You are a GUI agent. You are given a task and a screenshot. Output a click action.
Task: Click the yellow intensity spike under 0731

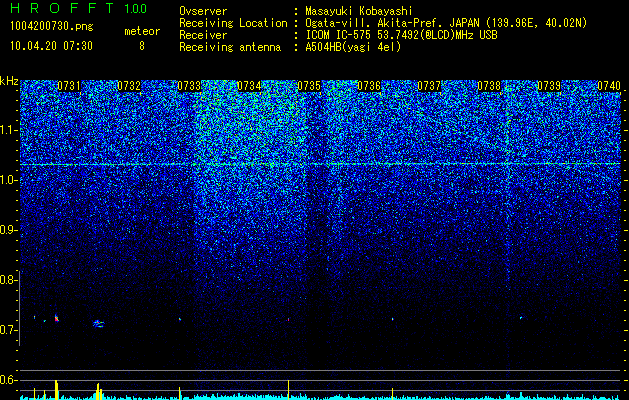coord(57,390)
